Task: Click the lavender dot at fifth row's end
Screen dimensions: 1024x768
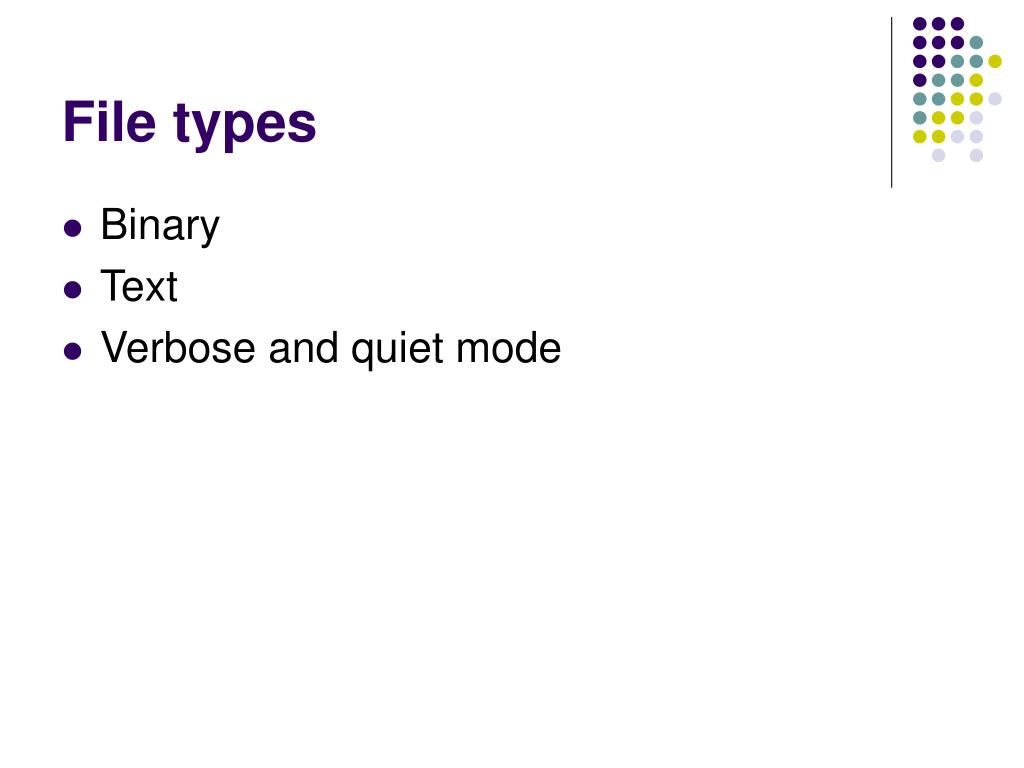Action: (x=995, y=99)
